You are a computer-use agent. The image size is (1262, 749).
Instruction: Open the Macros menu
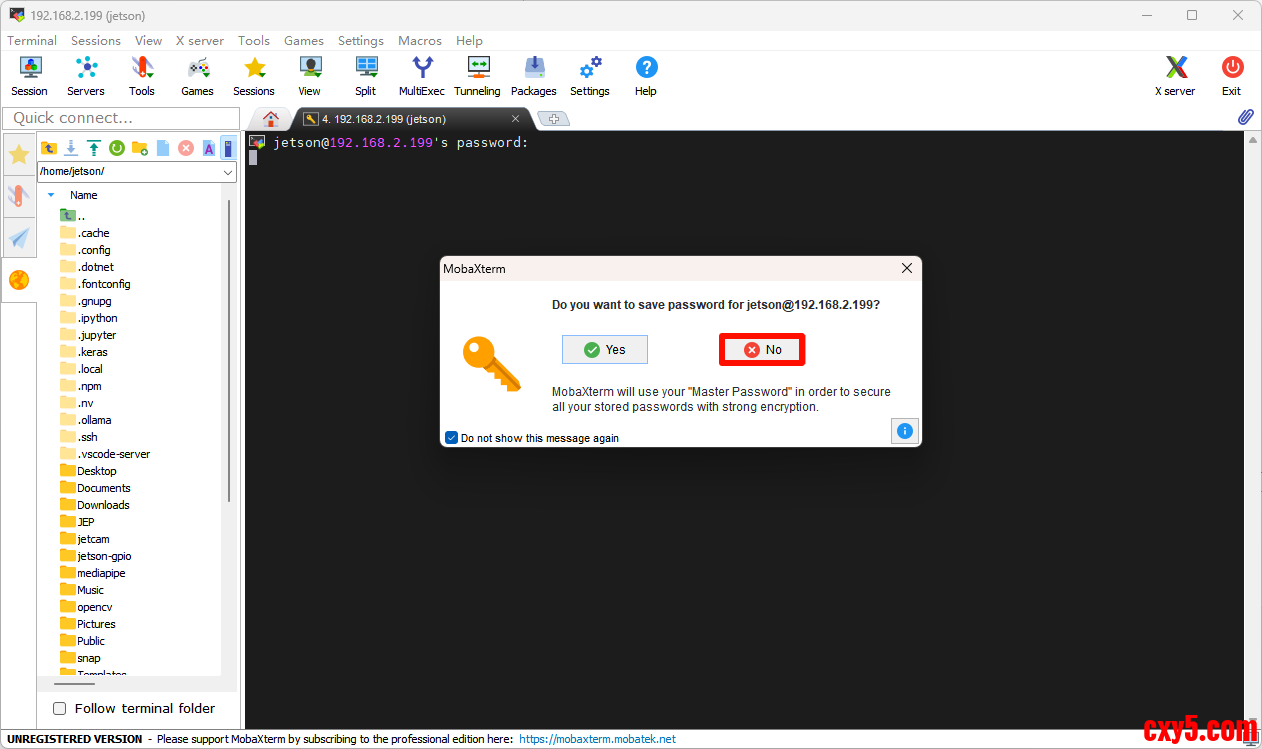[x=419, y=41]
